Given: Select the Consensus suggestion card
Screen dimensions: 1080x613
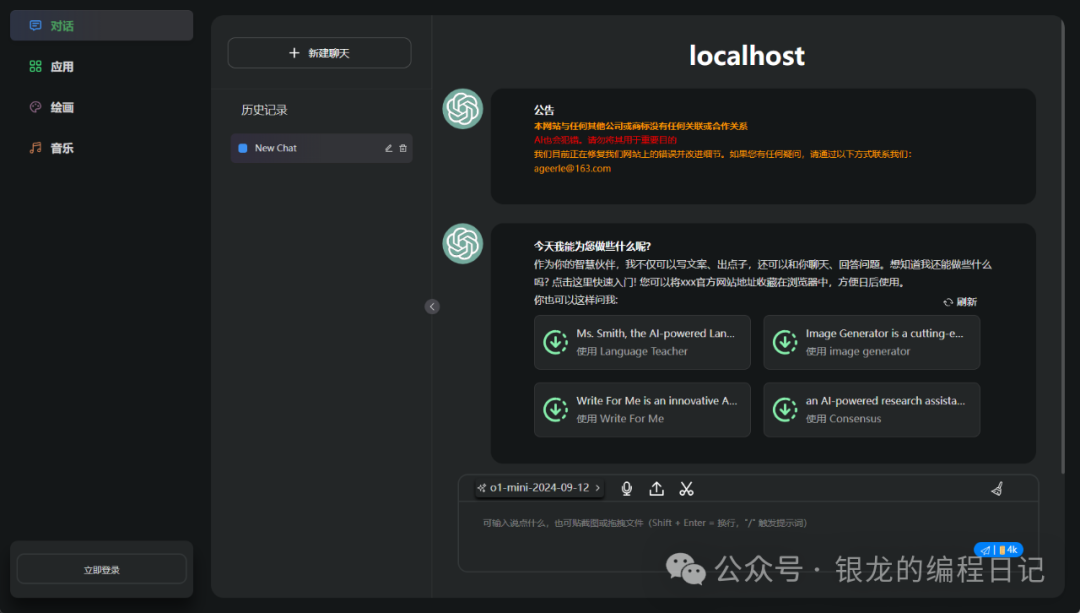Looking at the screenshot, I should click(x=871, y=410).
